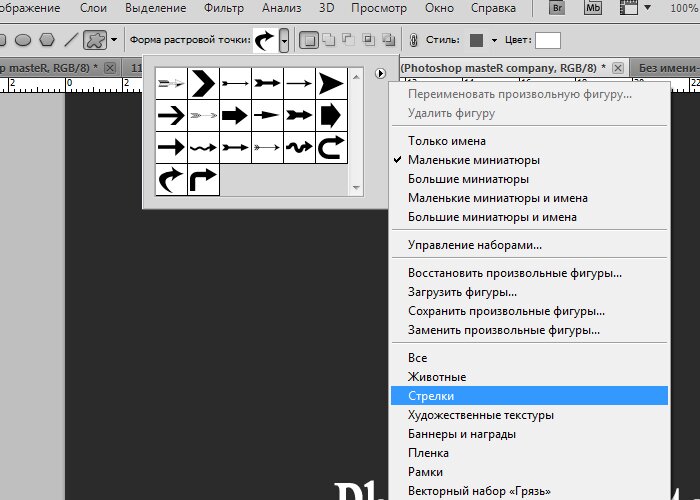The width and height of the screenshot is (700, 500).
Task: Switch to Большие миниатюры view
Action: click(x=469, y=179)
